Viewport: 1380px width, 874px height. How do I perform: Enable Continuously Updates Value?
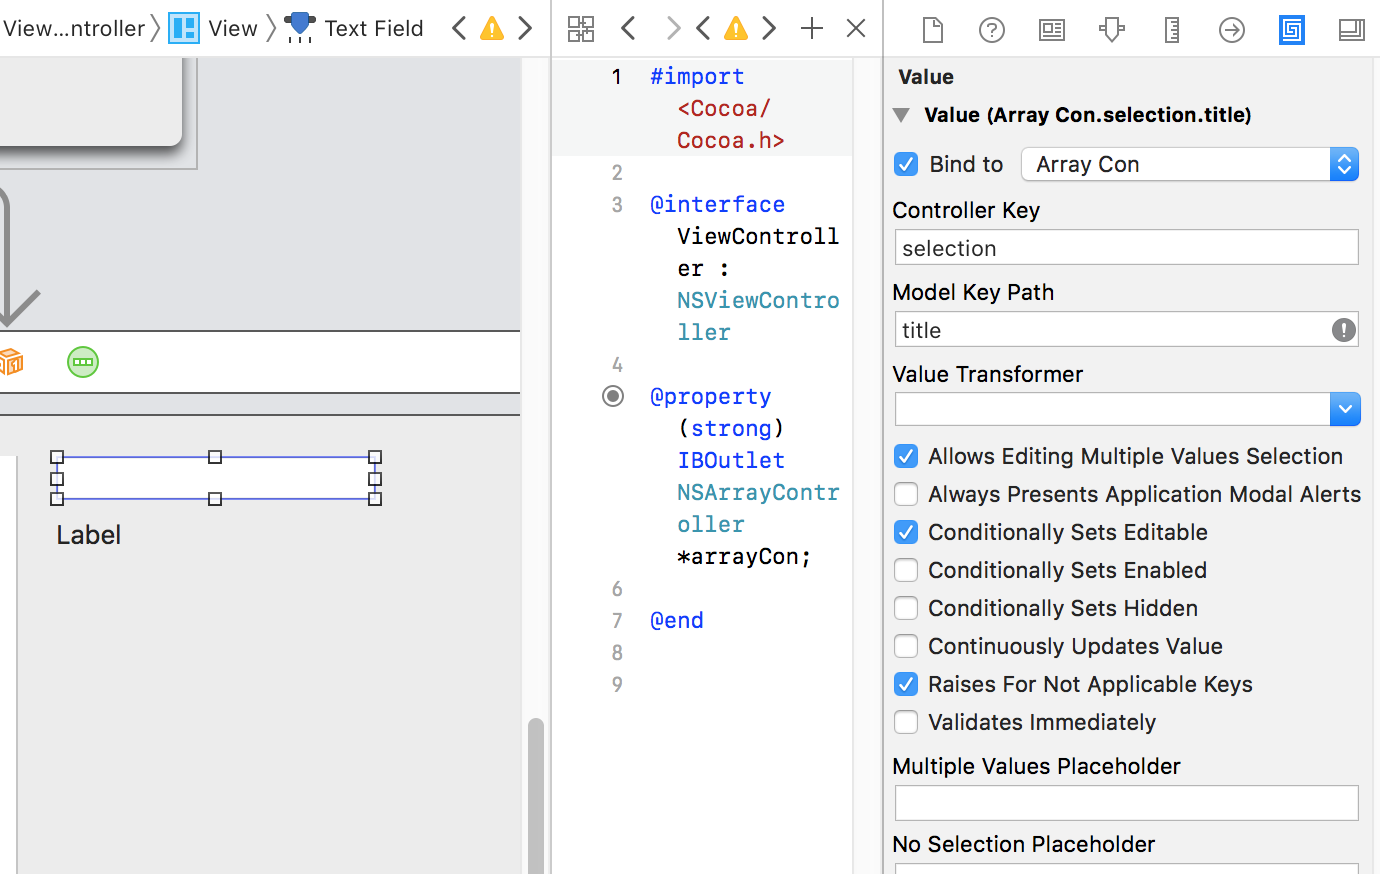coord(906,646)
